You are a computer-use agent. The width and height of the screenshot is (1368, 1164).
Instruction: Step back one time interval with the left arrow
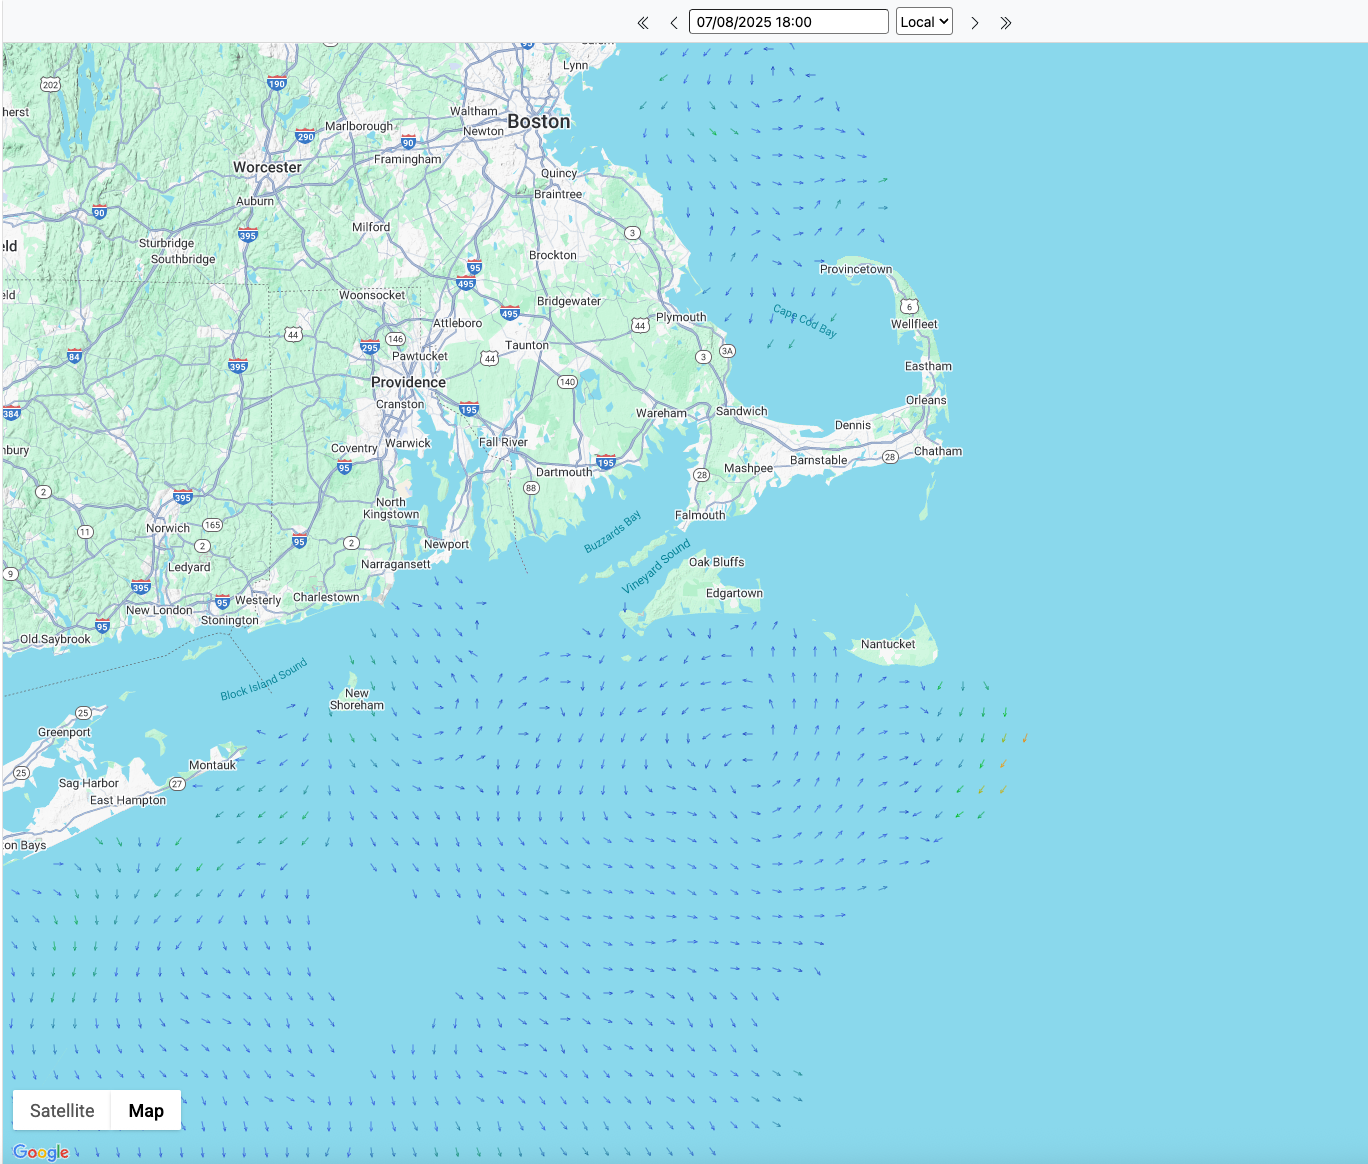(x=673, y=21)
